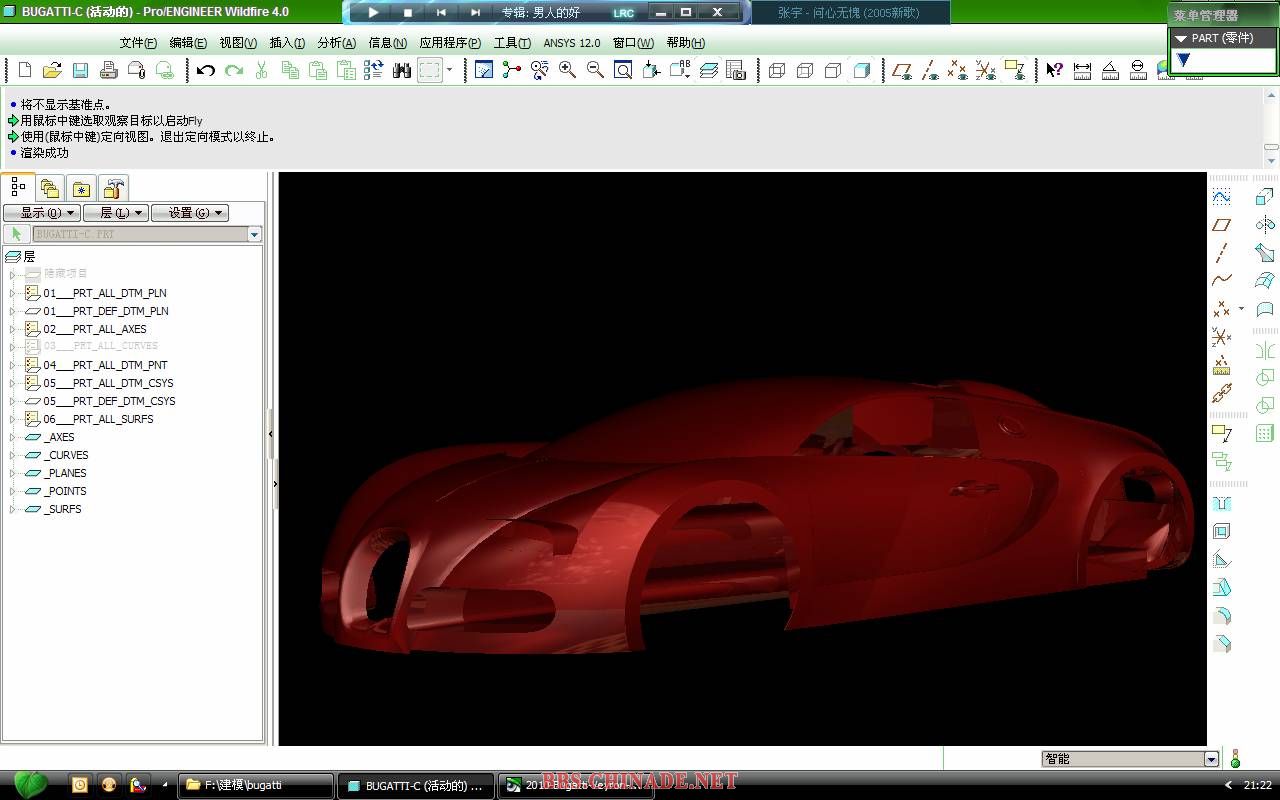Open the 智能 selection filter dropdown

click(1212, 759)
